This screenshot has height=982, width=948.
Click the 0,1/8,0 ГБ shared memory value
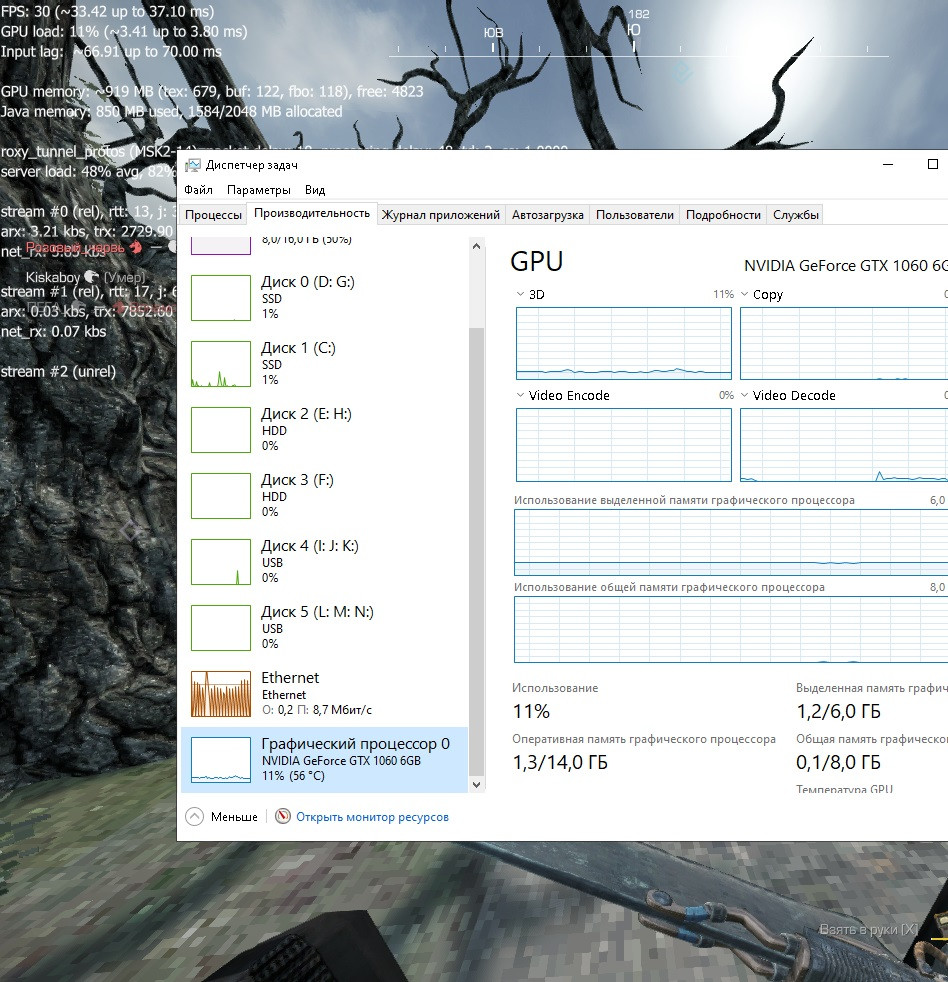838,762
